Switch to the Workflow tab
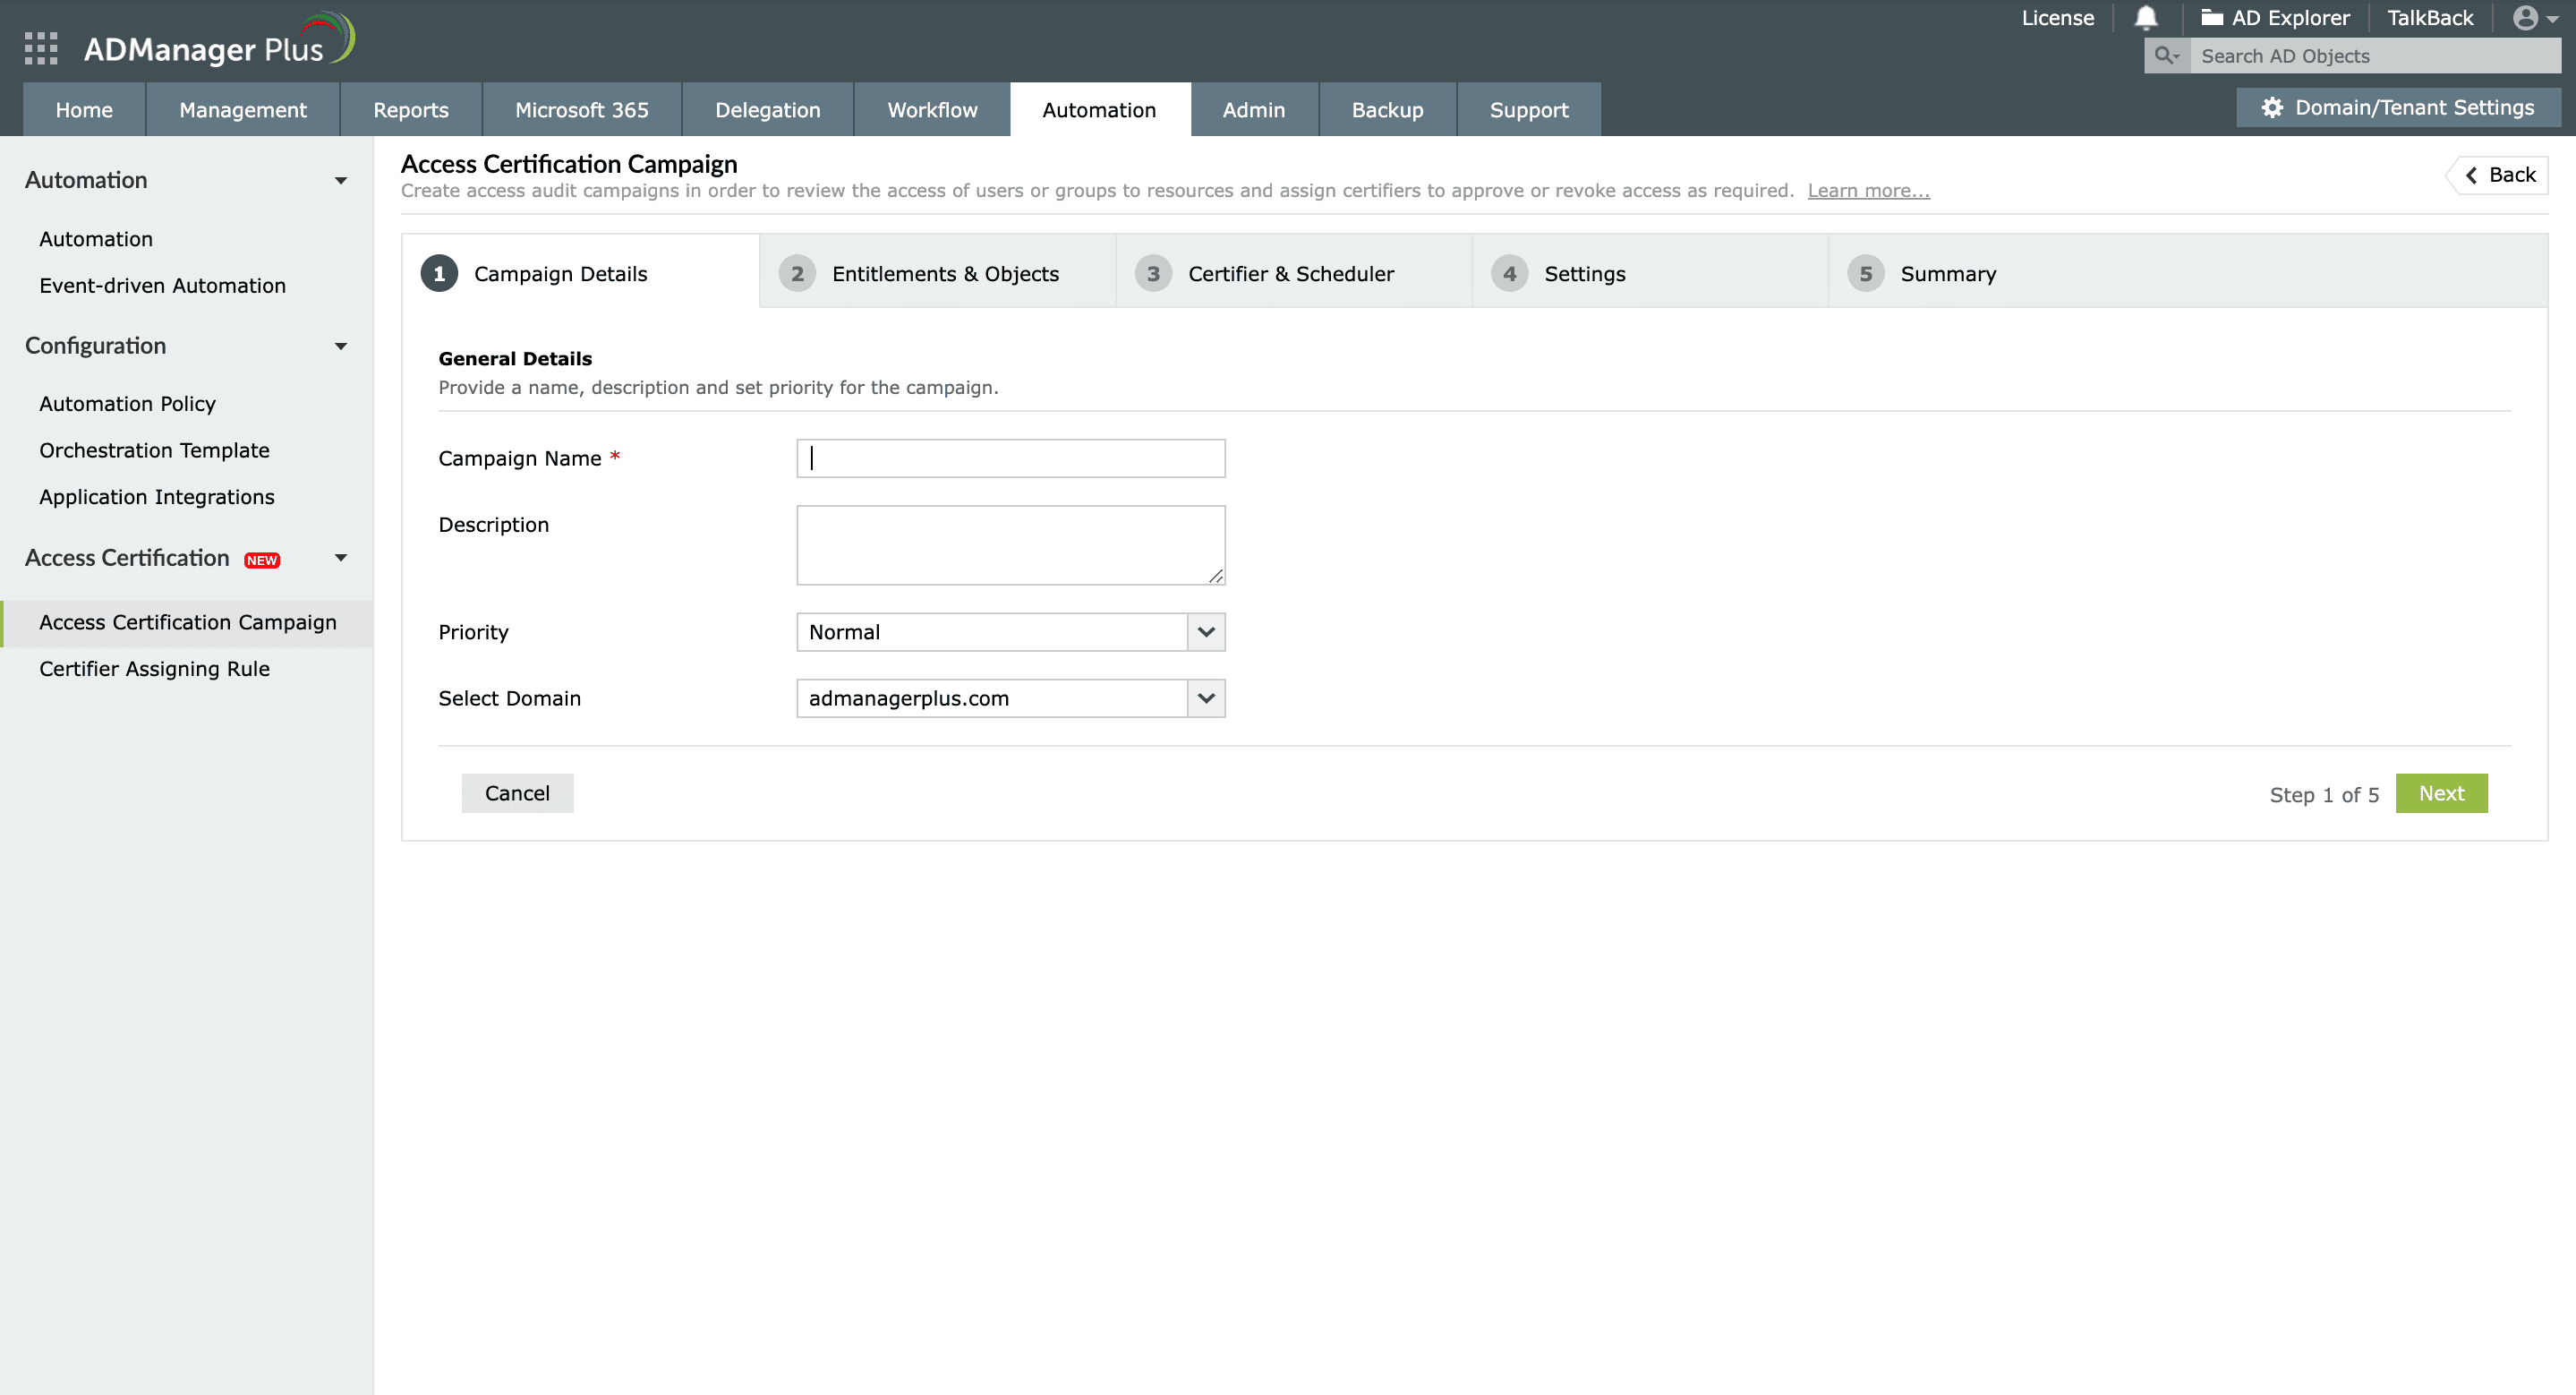The image size is (2576, 1395). pyautogui.click(x=932, y=110)
